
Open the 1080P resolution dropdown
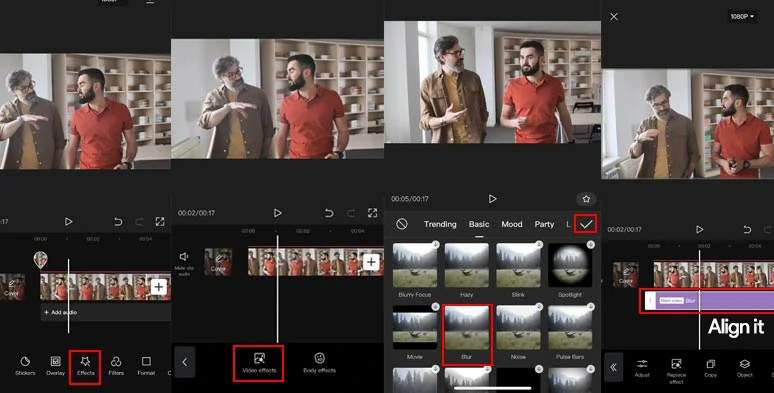(x=742, y=17)
